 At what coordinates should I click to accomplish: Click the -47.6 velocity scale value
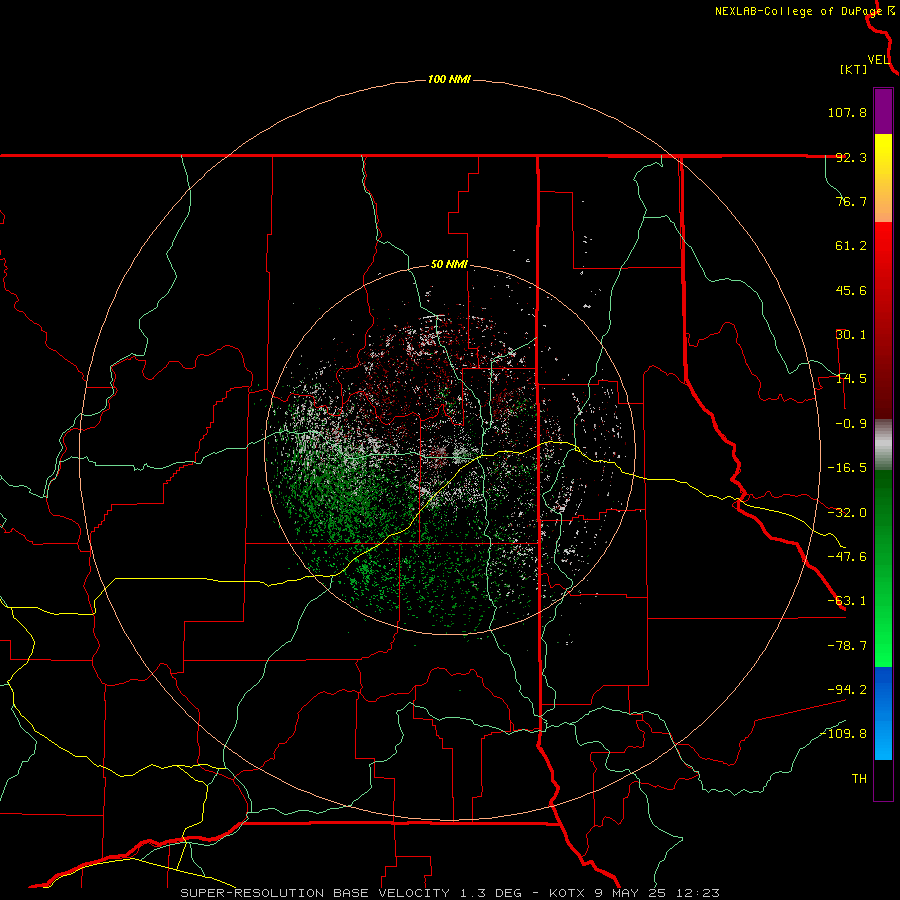pos(847,557)
